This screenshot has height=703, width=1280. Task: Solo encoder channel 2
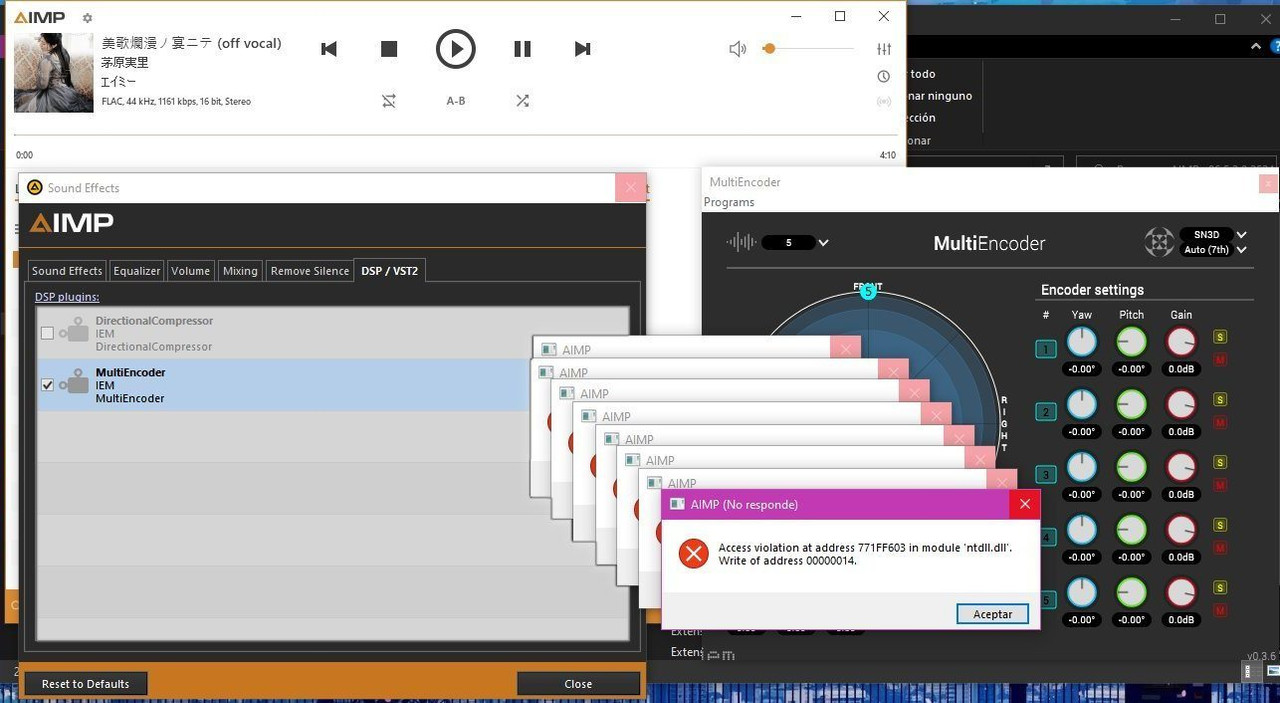pyautogui.click(x=1220, y=400)
